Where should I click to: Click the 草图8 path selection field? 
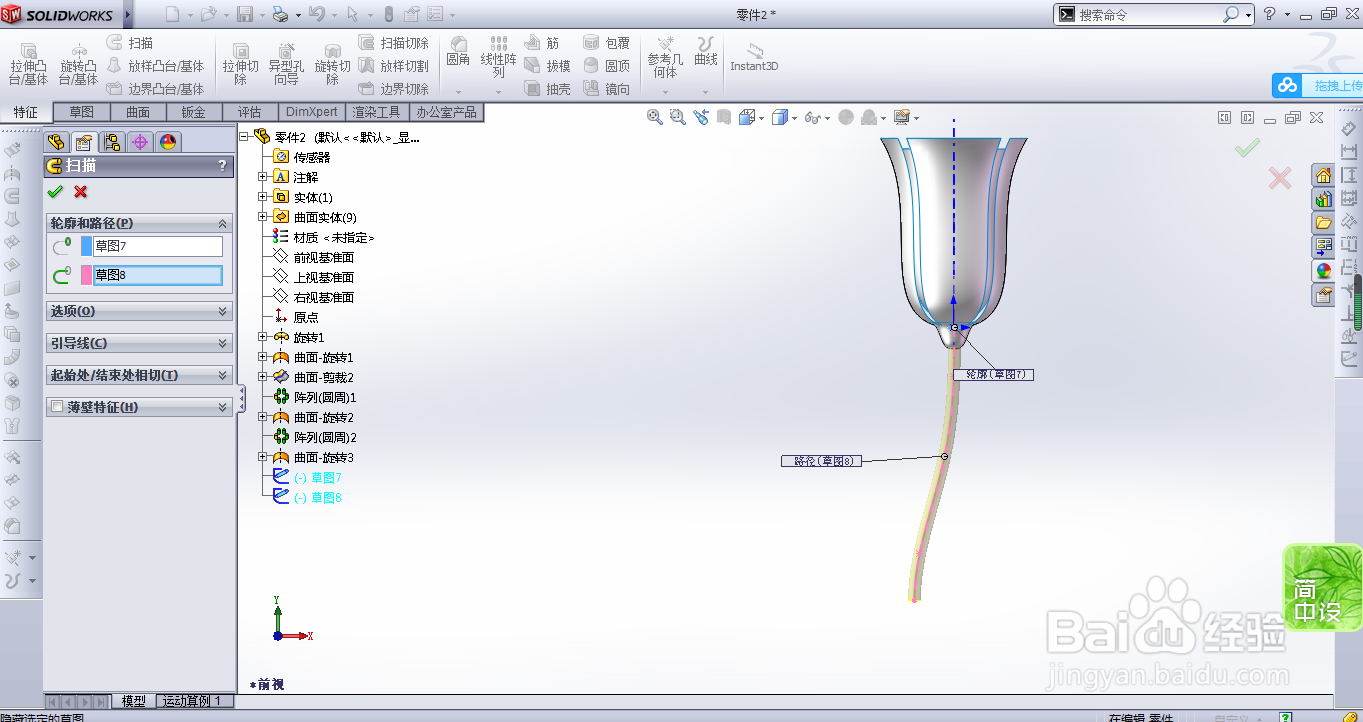point(158,275)
